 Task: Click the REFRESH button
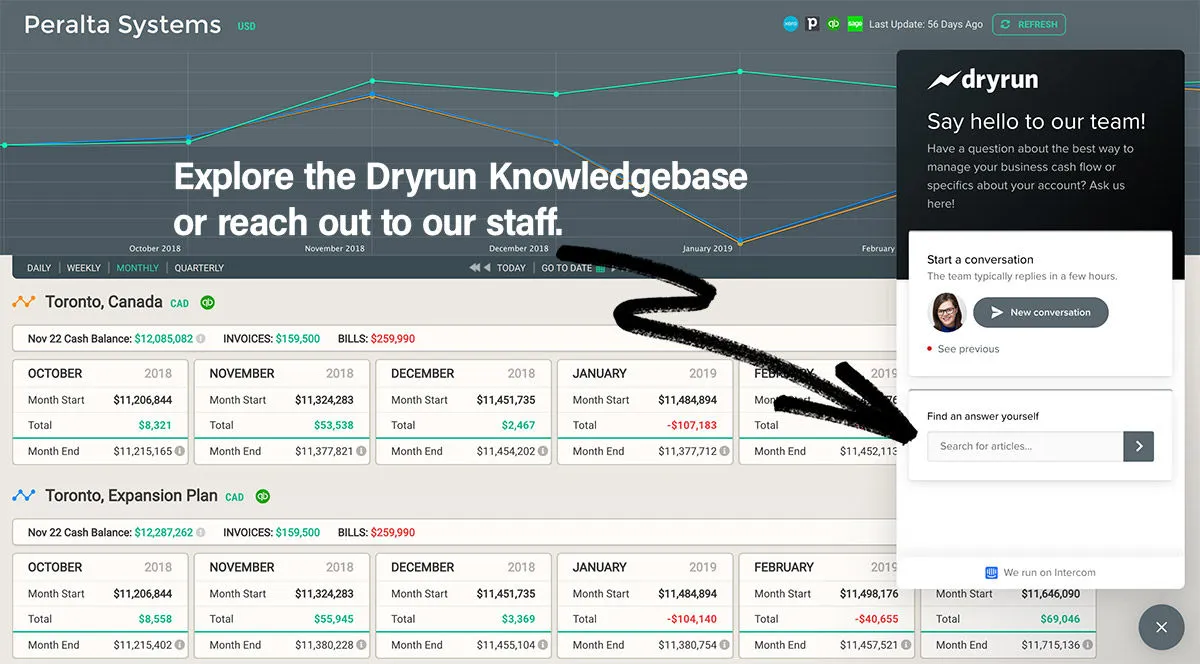(x=1029, y=24)
